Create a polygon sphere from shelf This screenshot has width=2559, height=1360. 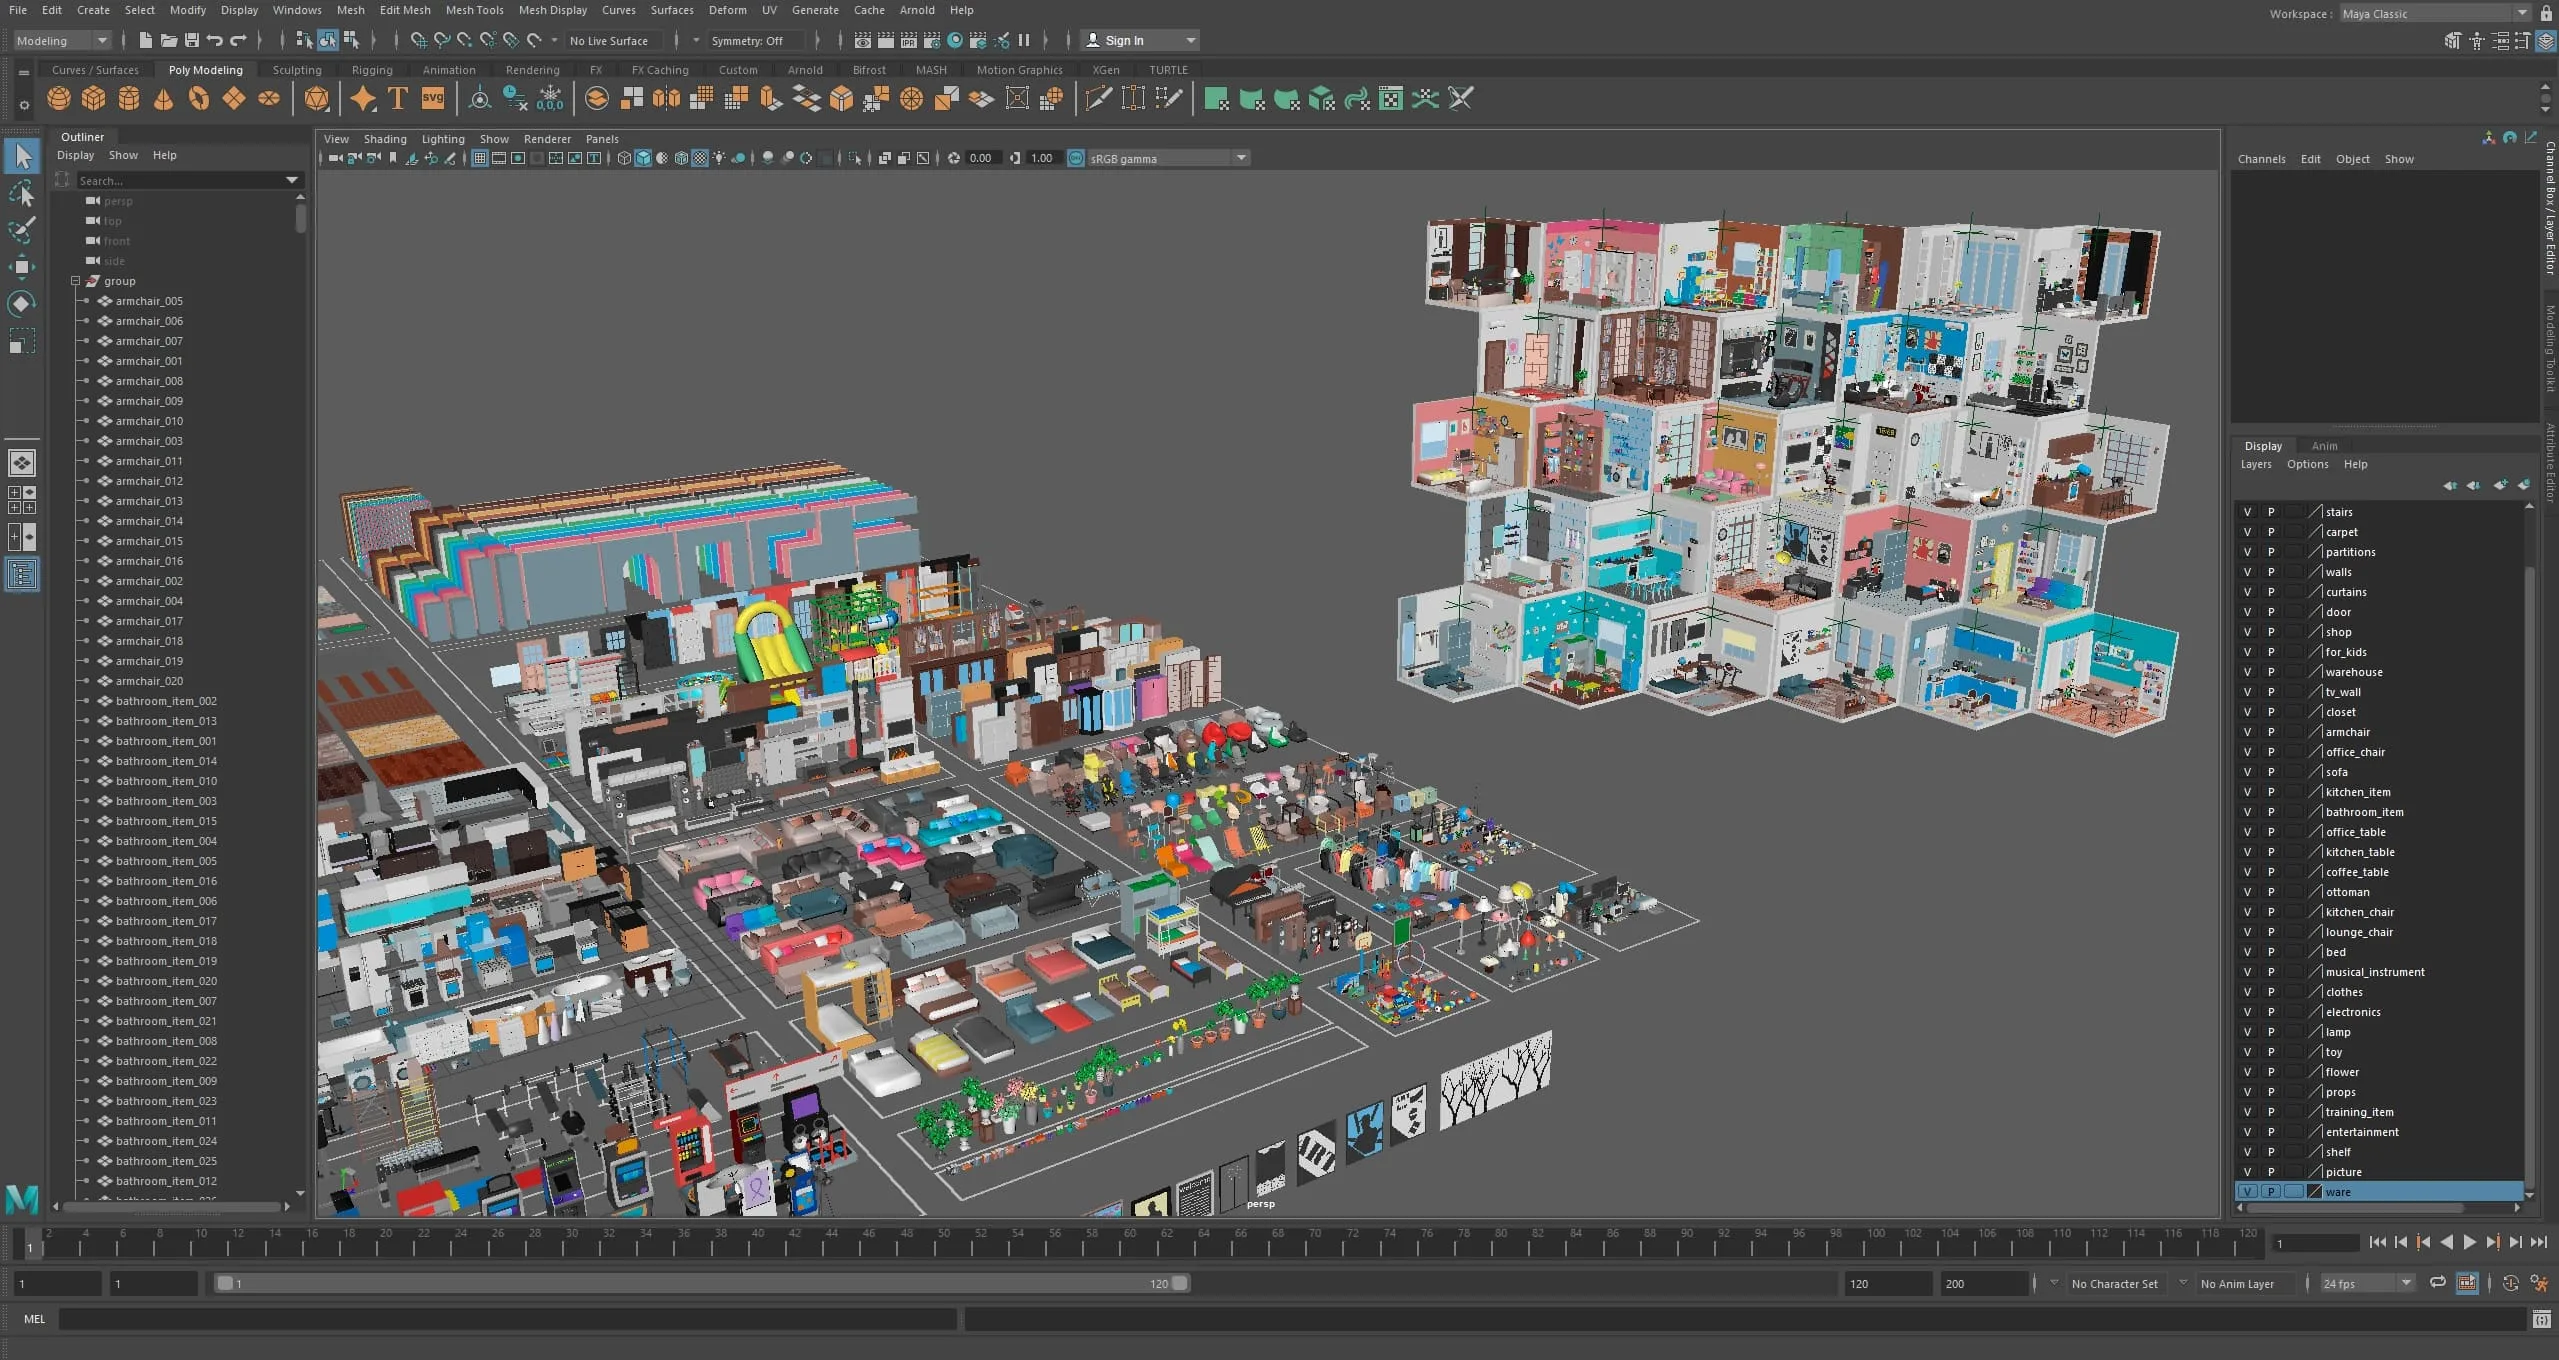click(x=59, y=98)
